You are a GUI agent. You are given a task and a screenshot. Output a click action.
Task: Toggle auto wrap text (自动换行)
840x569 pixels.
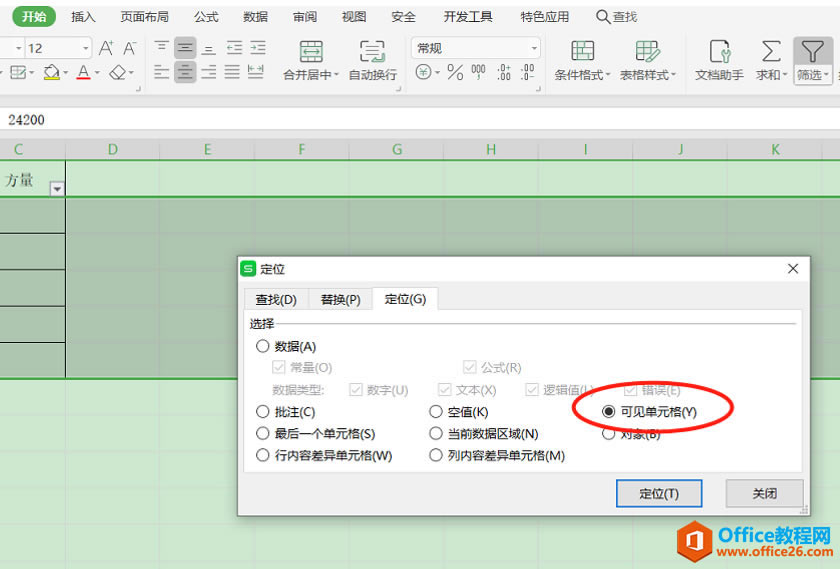(x=372, y=60)
